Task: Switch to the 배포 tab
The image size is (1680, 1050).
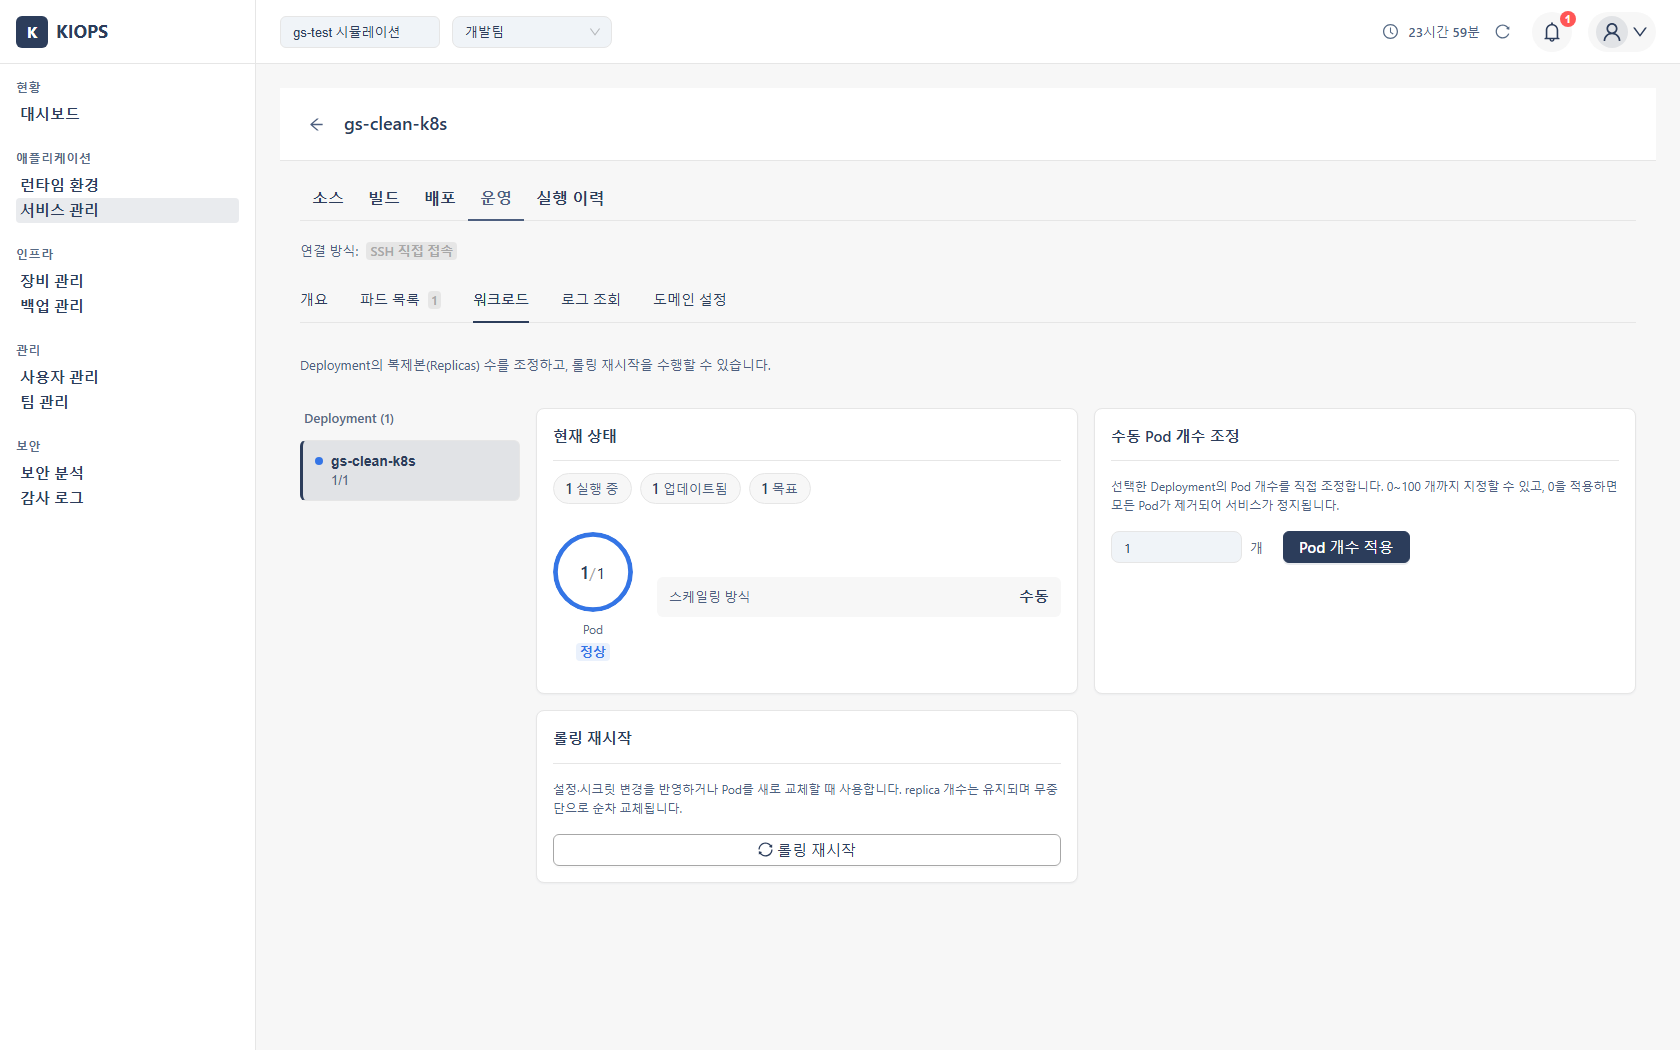Action: click(440, 198)
